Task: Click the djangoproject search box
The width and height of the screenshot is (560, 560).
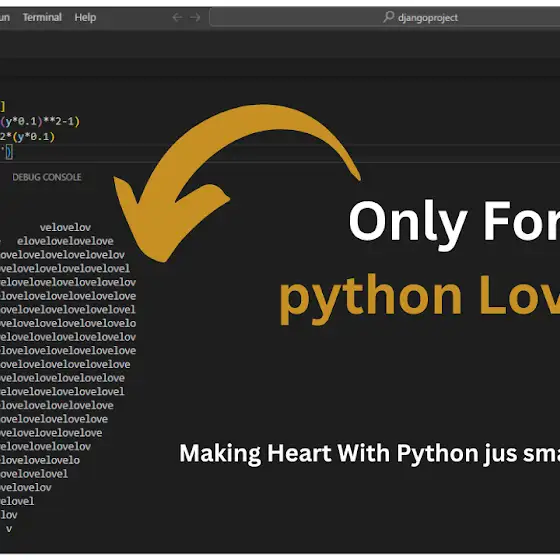Action: [384, 17]
